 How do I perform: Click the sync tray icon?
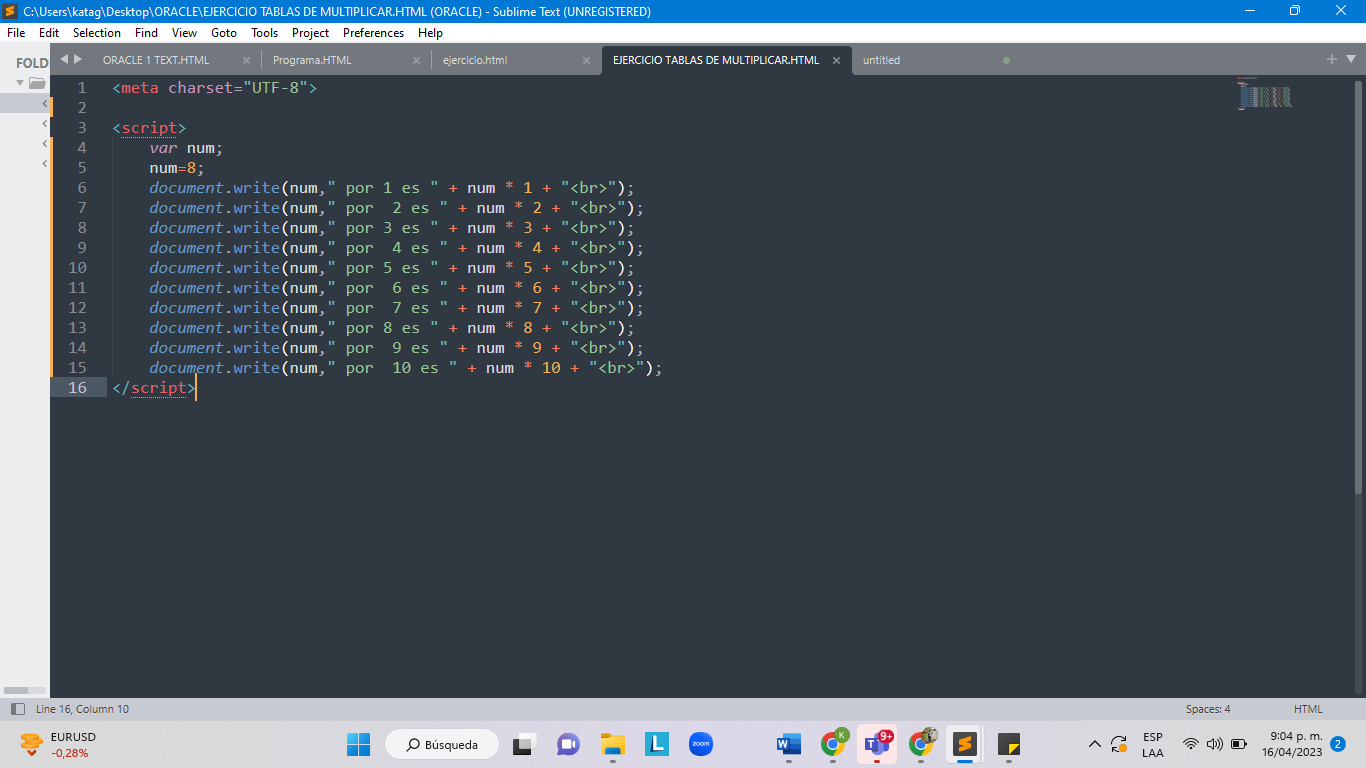(1119, 745)
